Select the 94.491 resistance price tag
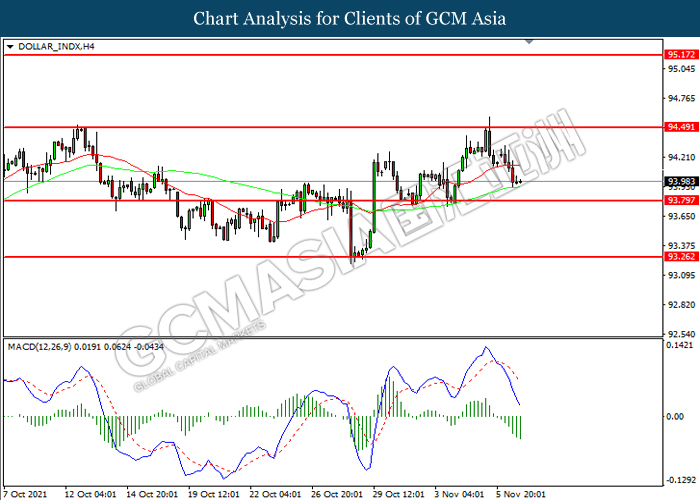Screen dimensions: 700x500 coord(680,128)
